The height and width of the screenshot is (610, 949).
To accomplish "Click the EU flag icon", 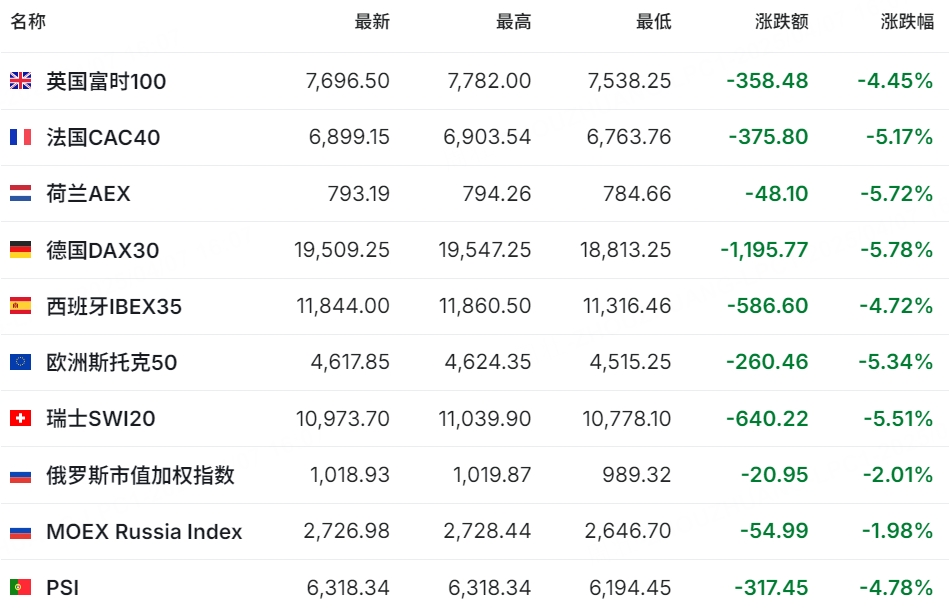I will click(21, 362).
